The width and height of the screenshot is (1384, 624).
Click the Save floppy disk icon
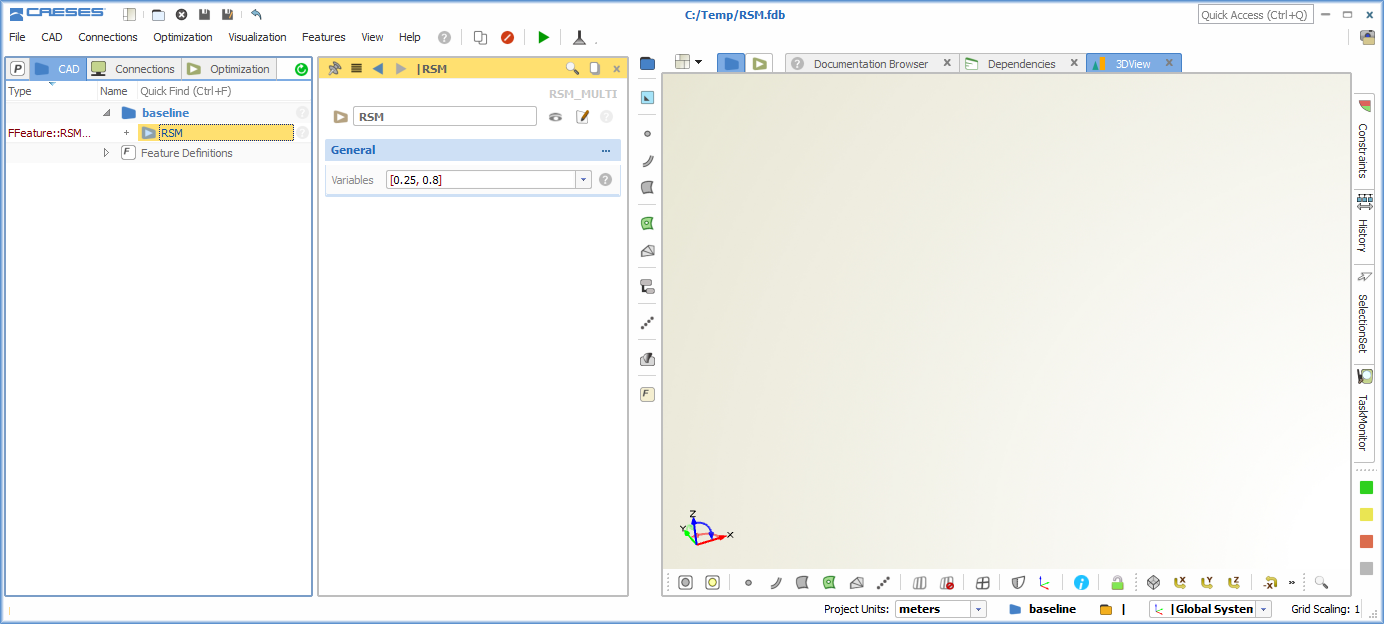[x=204, y=14]
